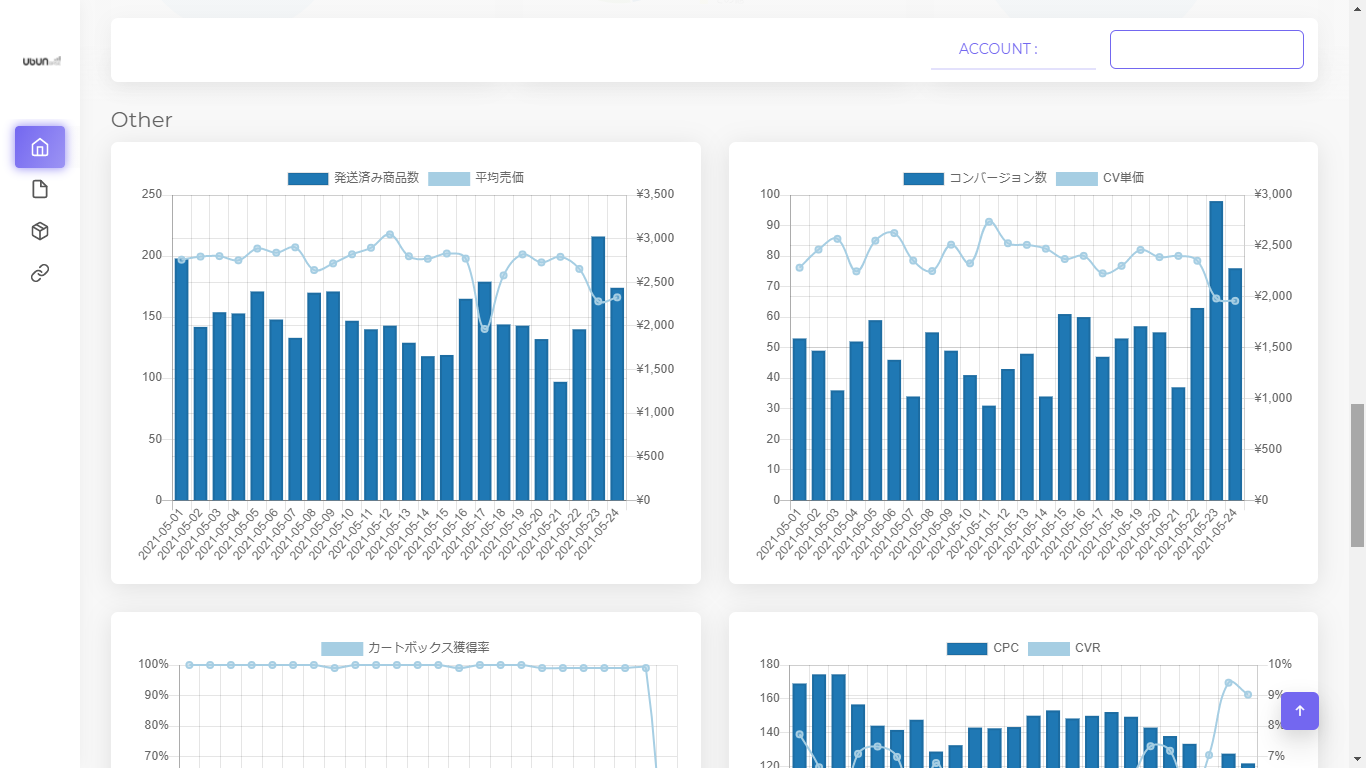Click the CVR legend label
The width and height of the screenshot is (1366, 768).
click(1088, 648)
